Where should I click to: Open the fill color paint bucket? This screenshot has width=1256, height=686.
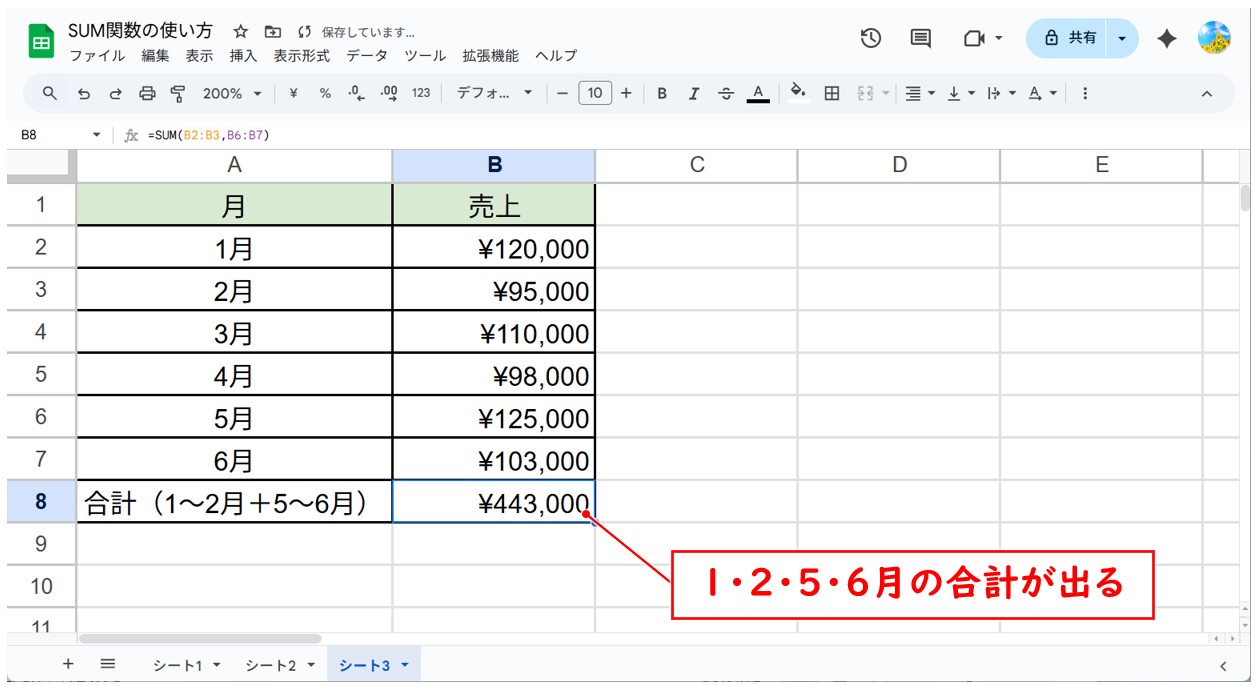[x=797, y=92]
